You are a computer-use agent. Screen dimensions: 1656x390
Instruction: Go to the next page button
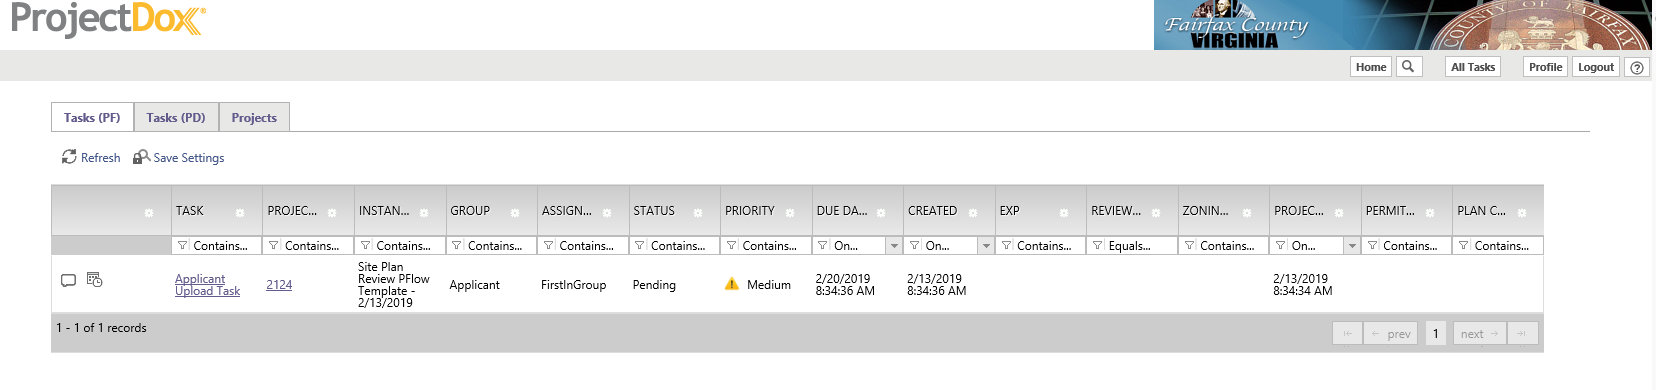[1479, 333]
